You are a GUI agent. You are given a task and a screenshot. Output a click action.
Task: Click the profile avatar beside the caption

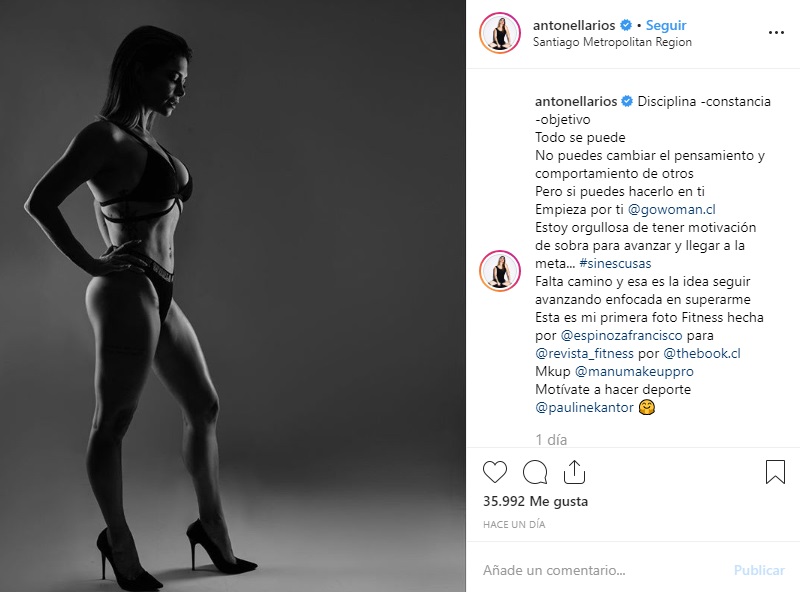coord(500,270)
